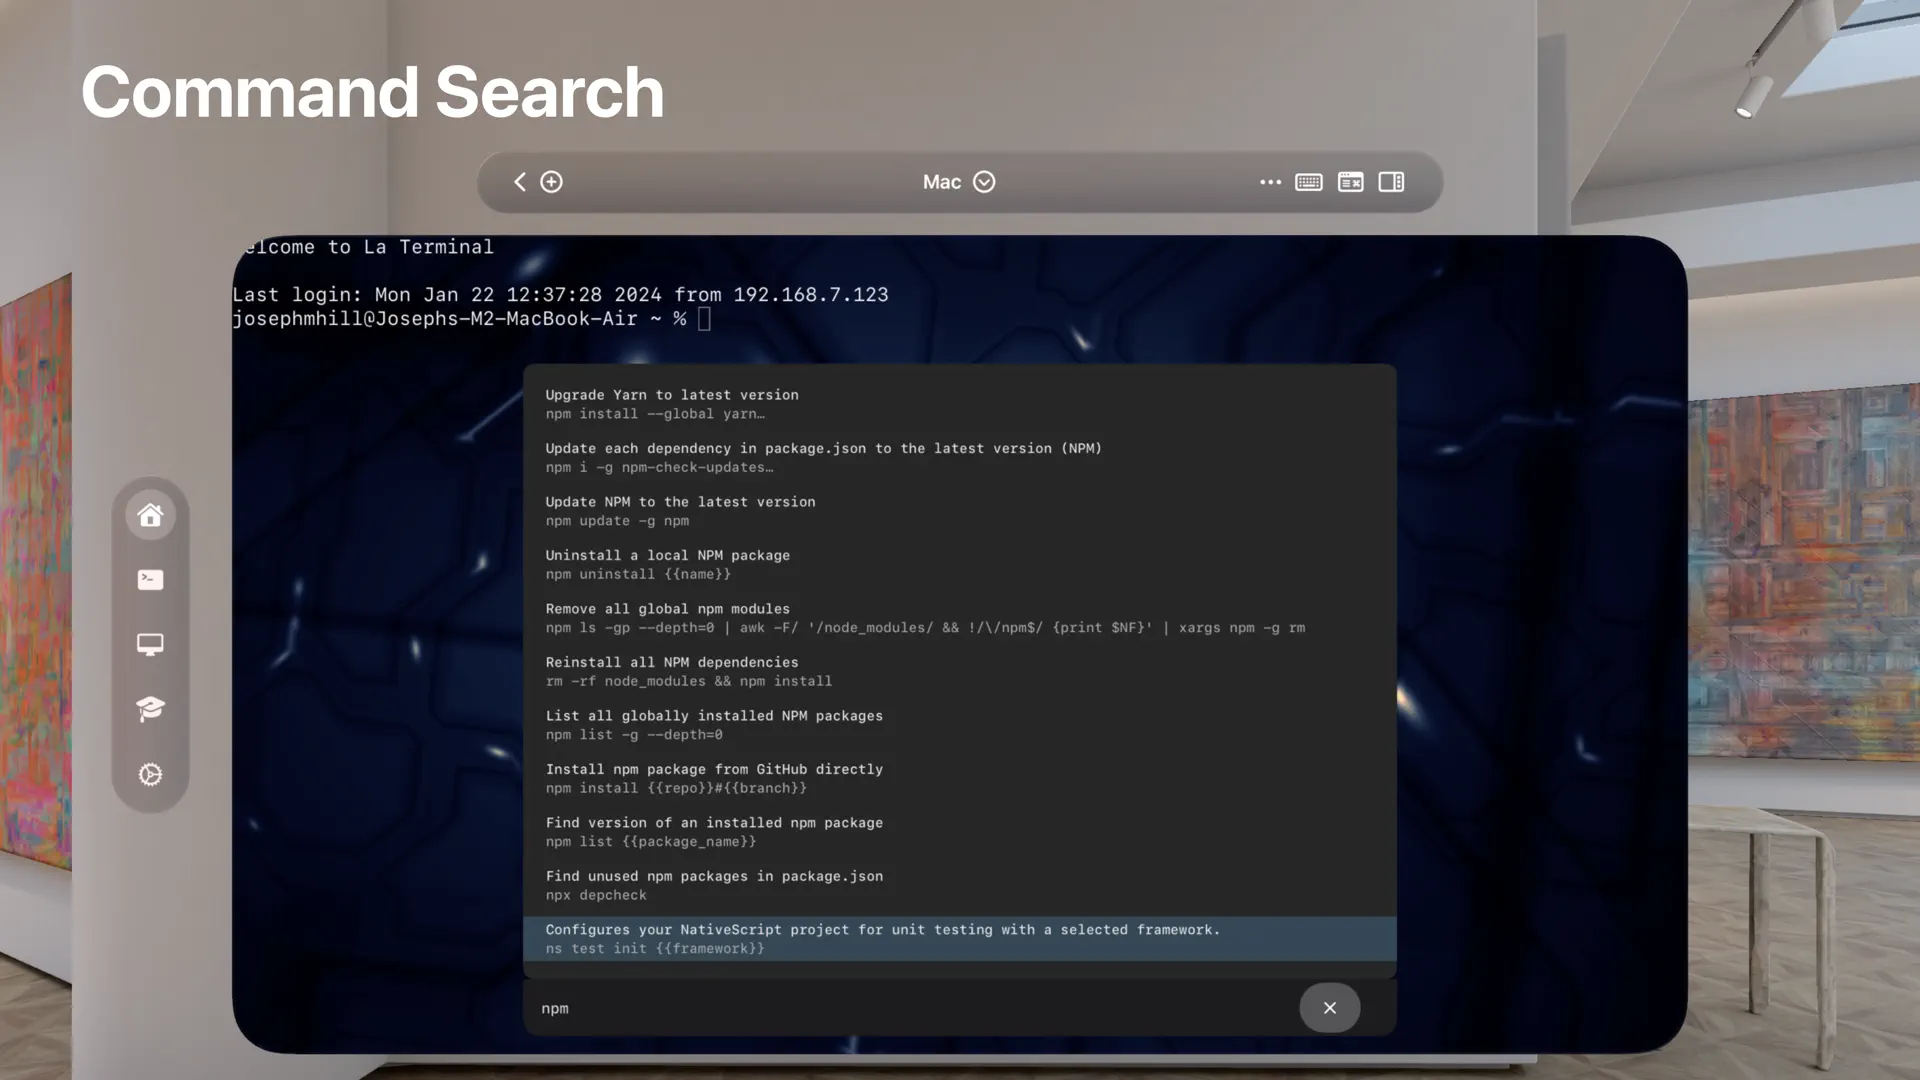Viewport: 1920px width, 1080px height.
Task: Select the Terminal icon in the sidebar
Action: (150, 579)
